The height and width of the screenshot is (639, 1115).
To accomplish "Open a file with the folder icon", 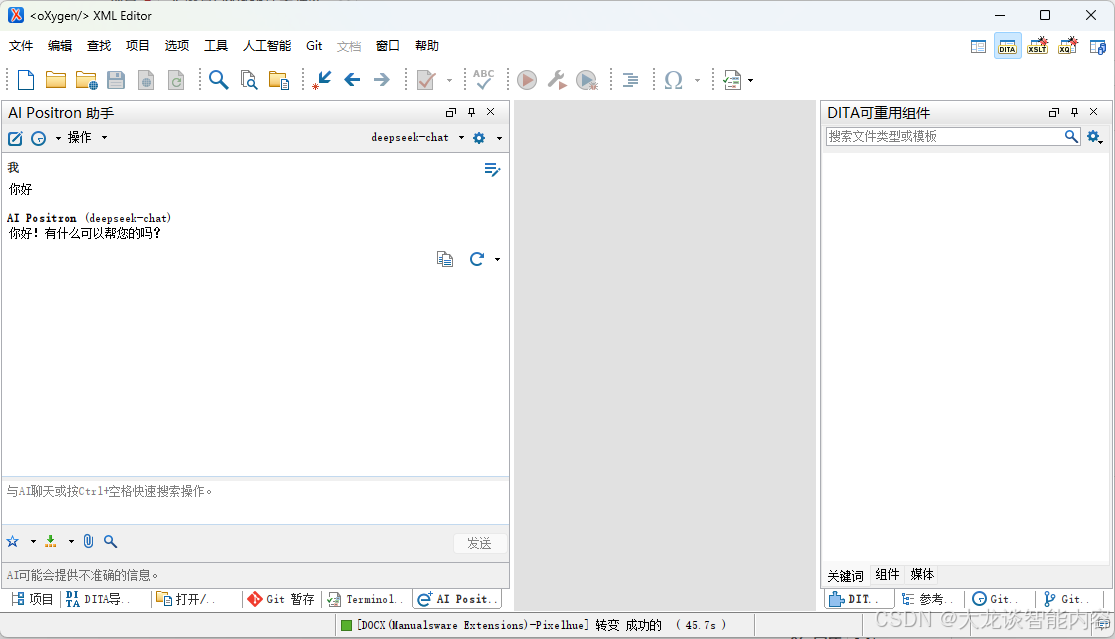I will (x=55, y=80).
